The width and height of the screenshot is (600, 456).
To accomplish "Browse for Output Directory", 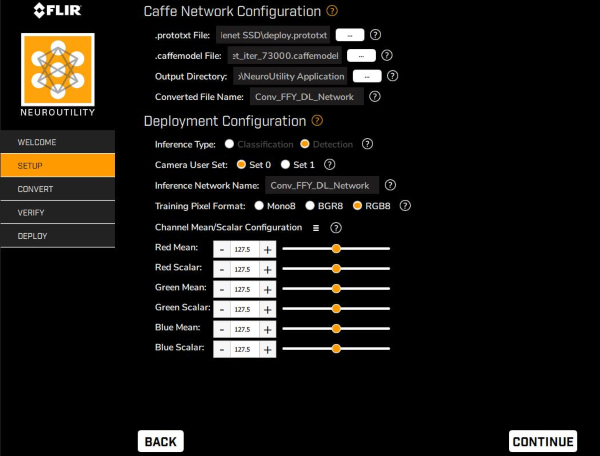I will point(367,76).
